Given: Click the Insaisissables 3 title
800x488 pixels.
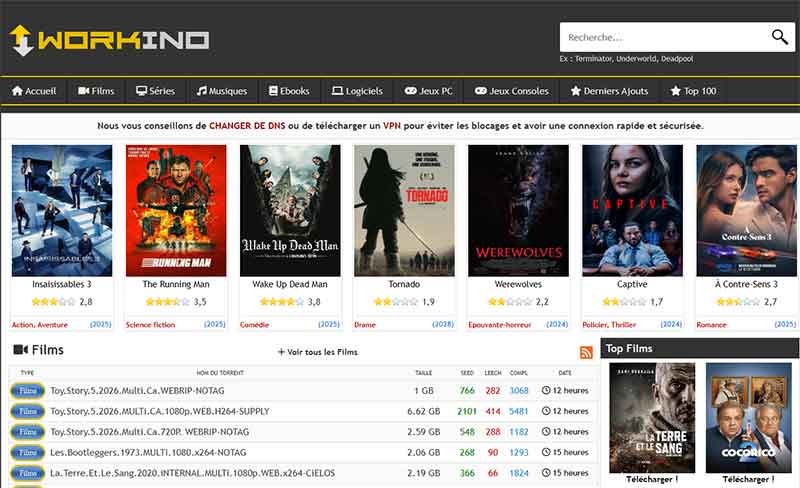Looking at the screenshot, I should [x=62, y=284].
